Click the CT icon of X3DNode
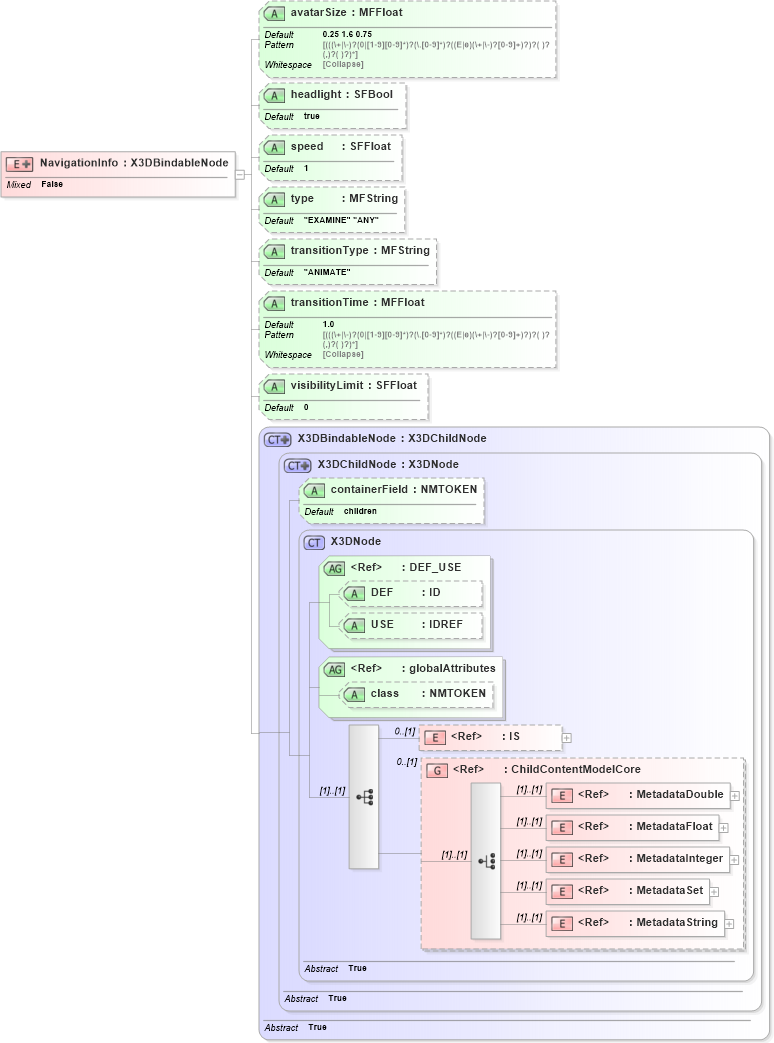Image resolution: width=774 pixels, height=1043 pixels. (314, 543)
